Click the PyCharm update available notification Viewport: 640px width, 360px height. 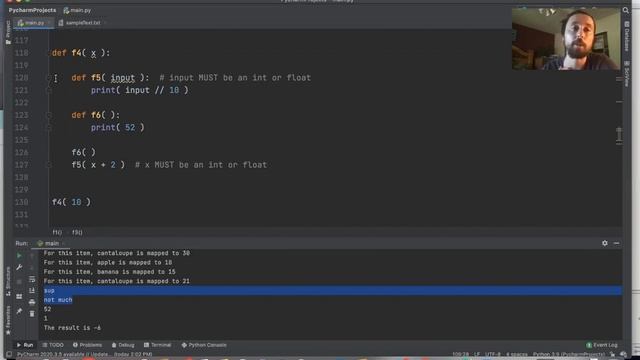pos(84,354)
